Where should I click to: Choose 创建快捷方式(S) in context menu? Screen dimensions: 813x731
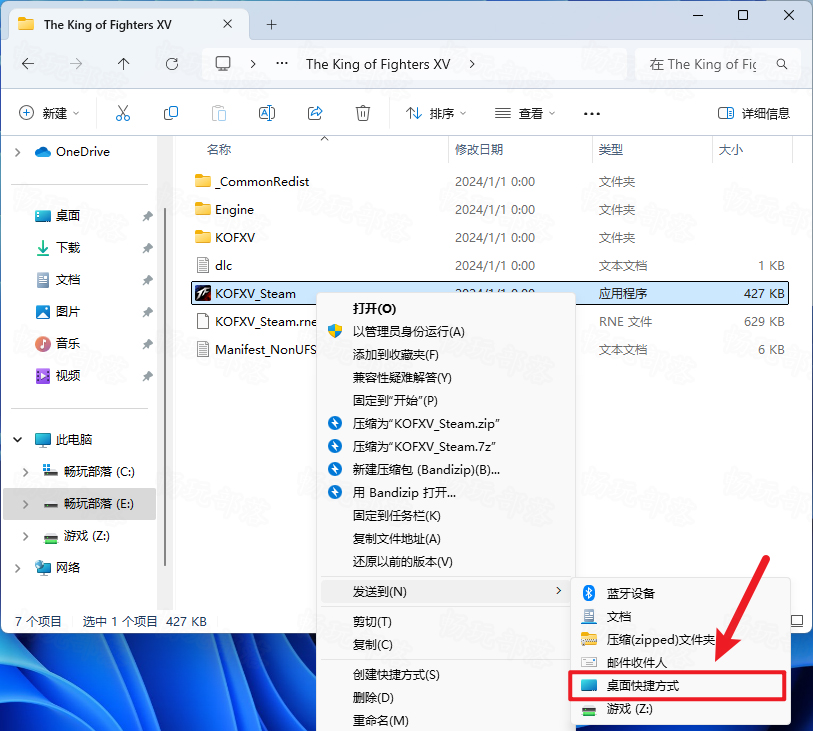445,675
